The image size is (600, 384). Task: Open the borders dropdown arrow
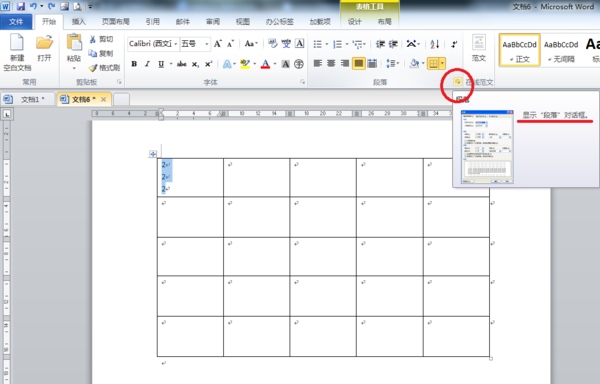click(442, 63)
